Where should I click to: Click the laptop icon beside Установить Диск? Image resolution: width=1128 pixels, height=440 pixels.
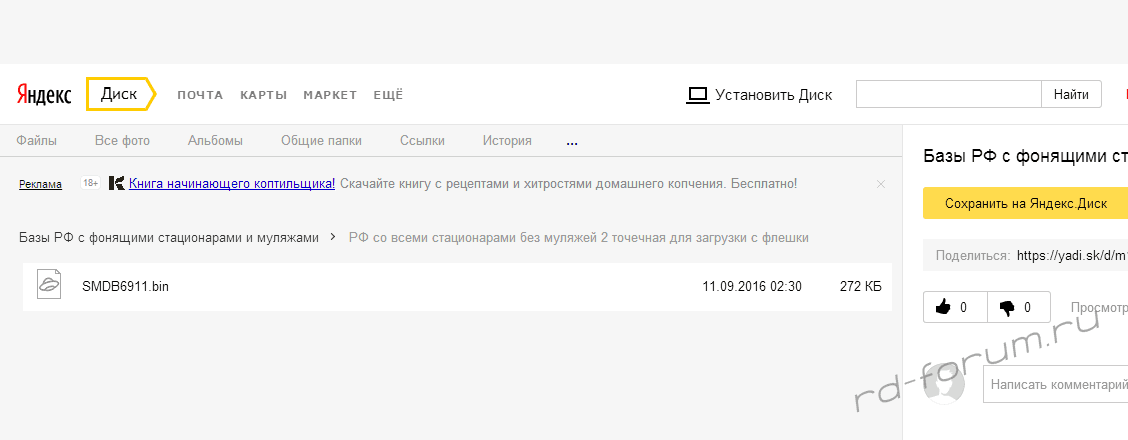(x=698, y=95)
